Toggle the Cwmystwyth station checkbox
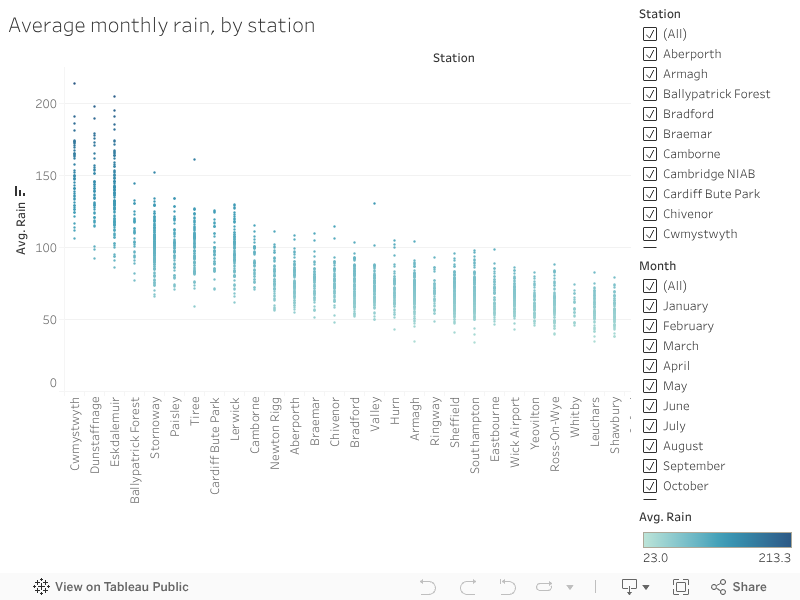Screen dimensions: 800x600 point(649,234)
